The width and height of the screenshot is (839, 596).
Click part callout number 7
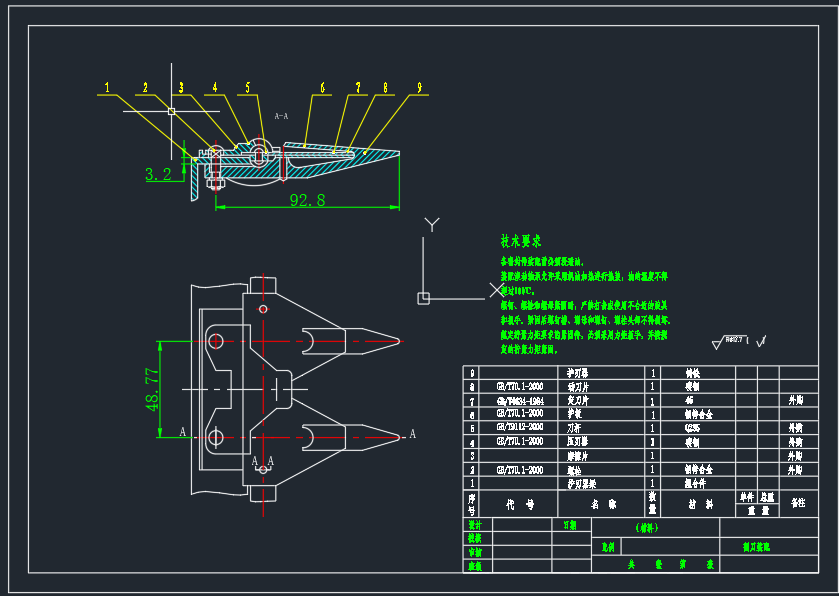coord(358,87)
